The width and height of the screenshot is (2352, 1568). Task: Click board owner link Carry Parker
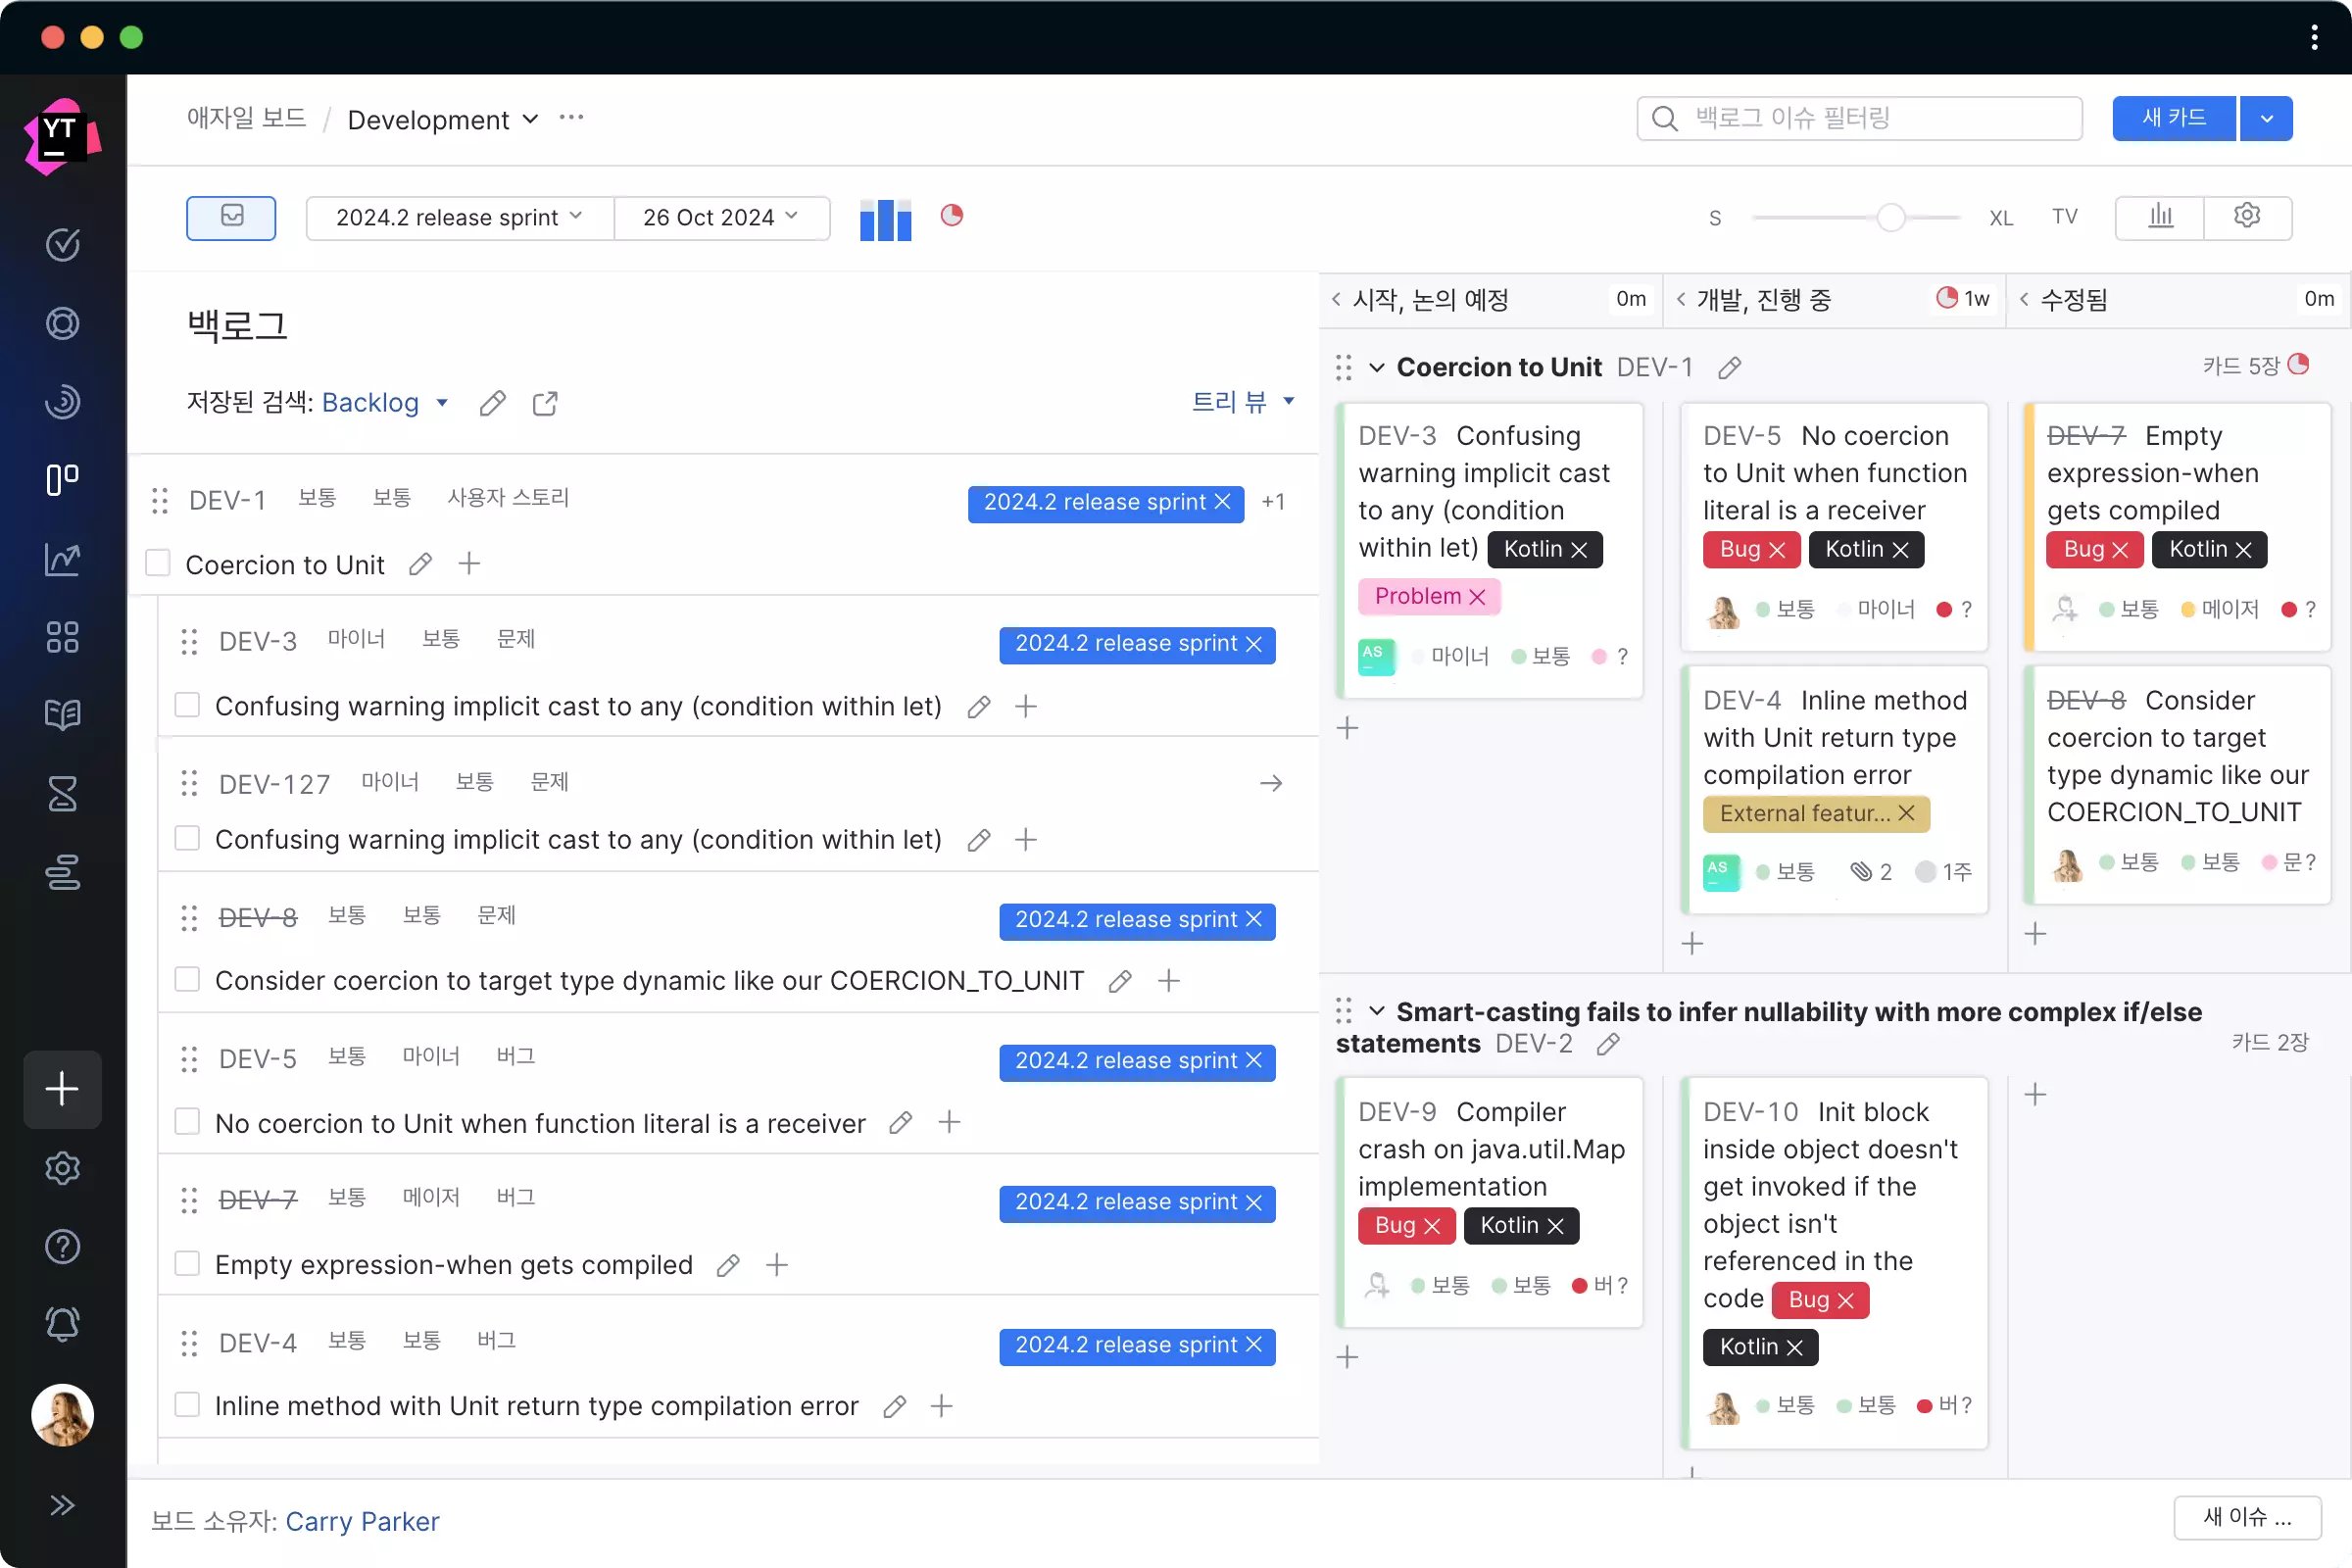(363, 1521)
